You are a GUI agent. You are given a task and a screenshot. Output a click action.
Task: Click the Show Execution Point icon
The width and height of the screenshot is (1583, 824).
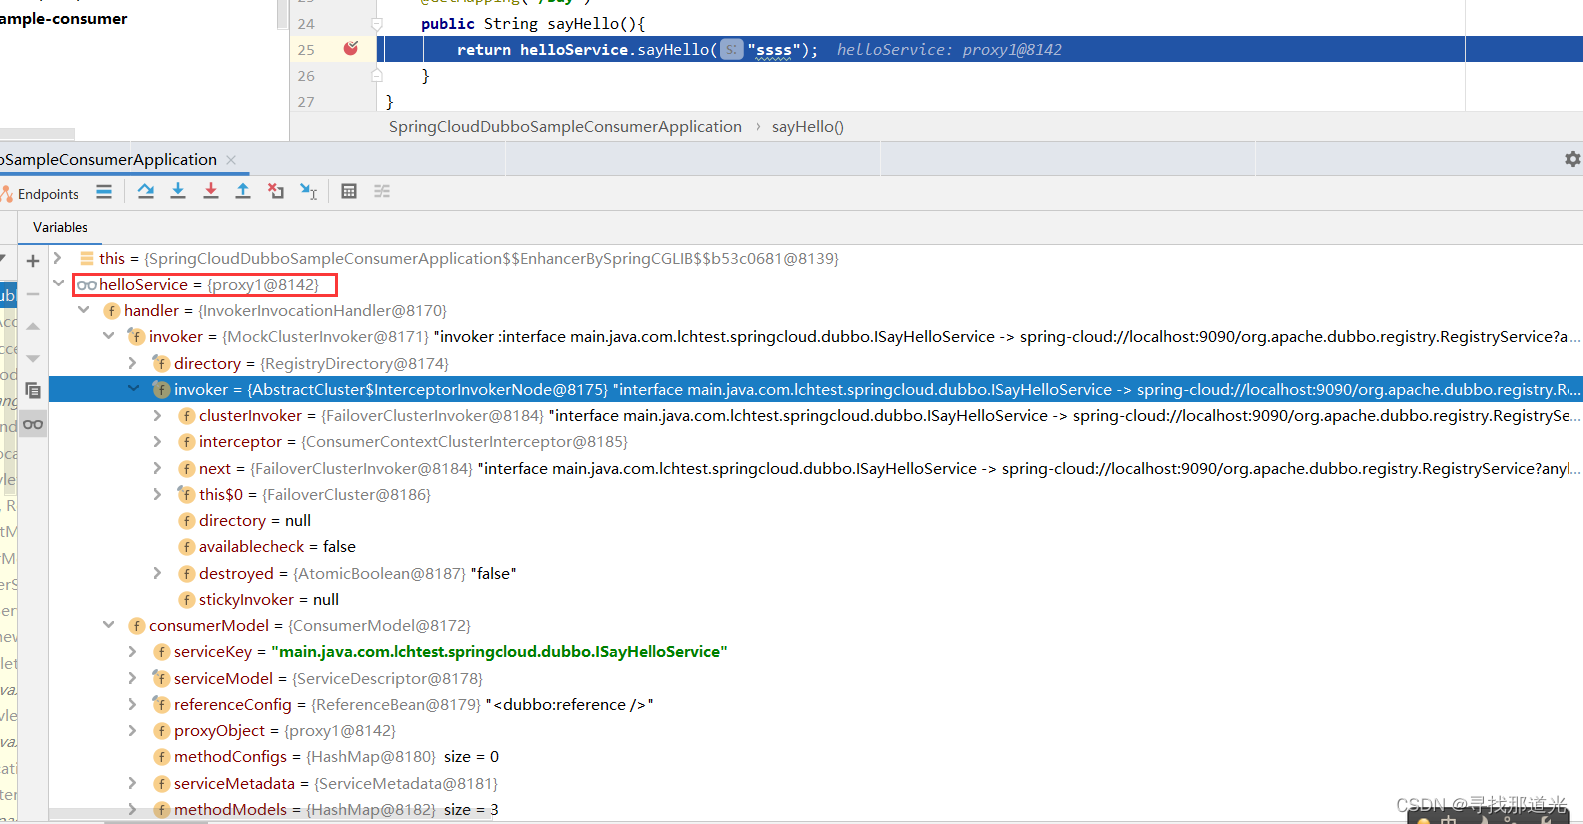(104, 191)
